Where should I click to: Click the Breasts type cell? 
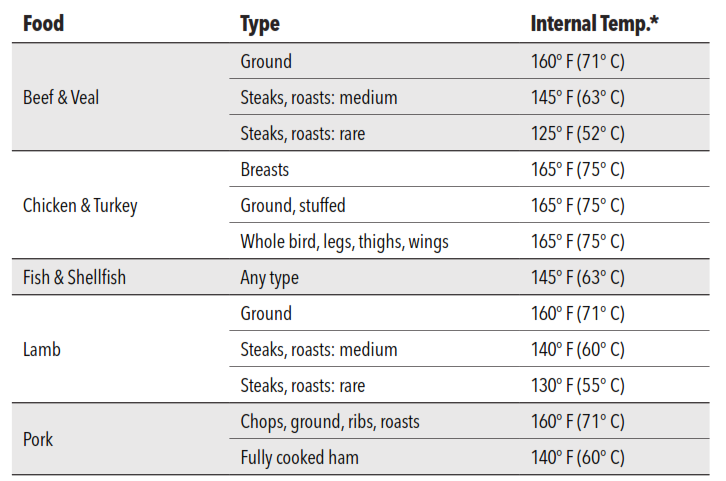[x=264, y=169]
